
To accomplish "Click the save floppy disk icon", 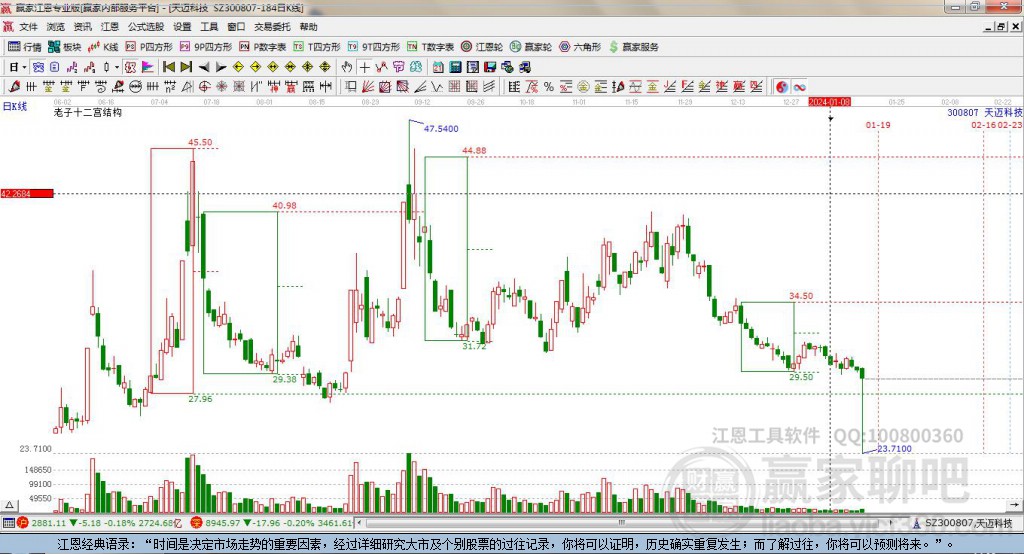I will (x=490, y=67).
